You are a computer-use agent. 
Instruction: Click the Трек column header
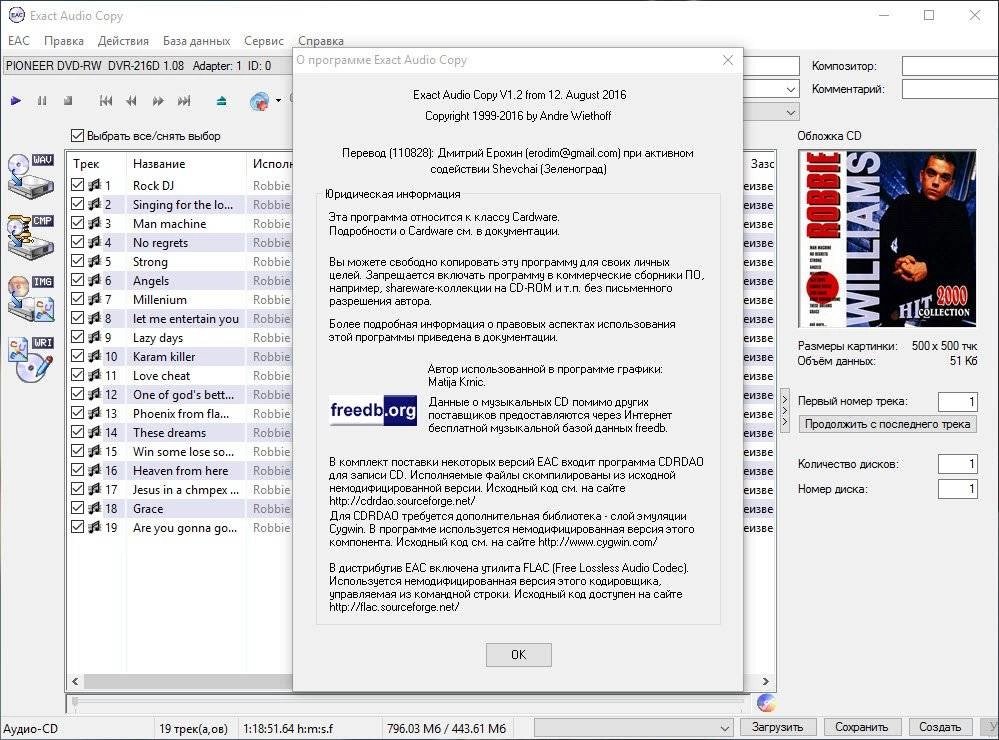[x=97, y=164]
